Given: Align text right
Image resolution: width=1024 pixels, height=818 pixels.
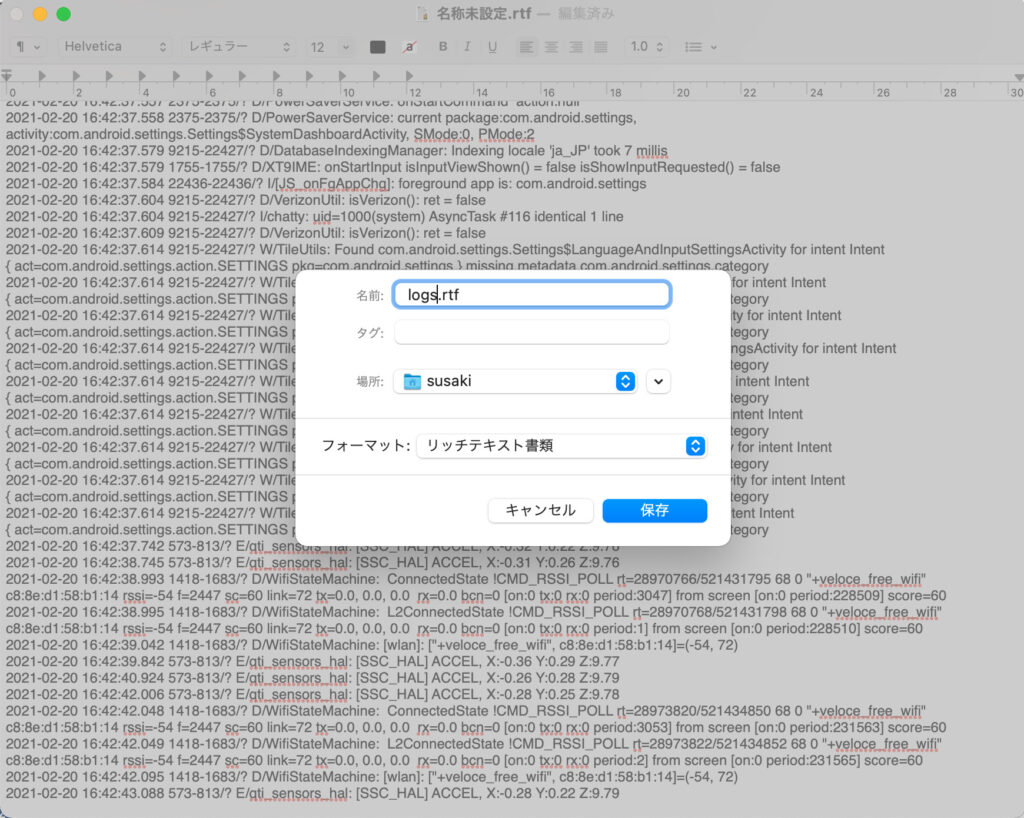Looking at the screenshot, I should pos(576,47).
